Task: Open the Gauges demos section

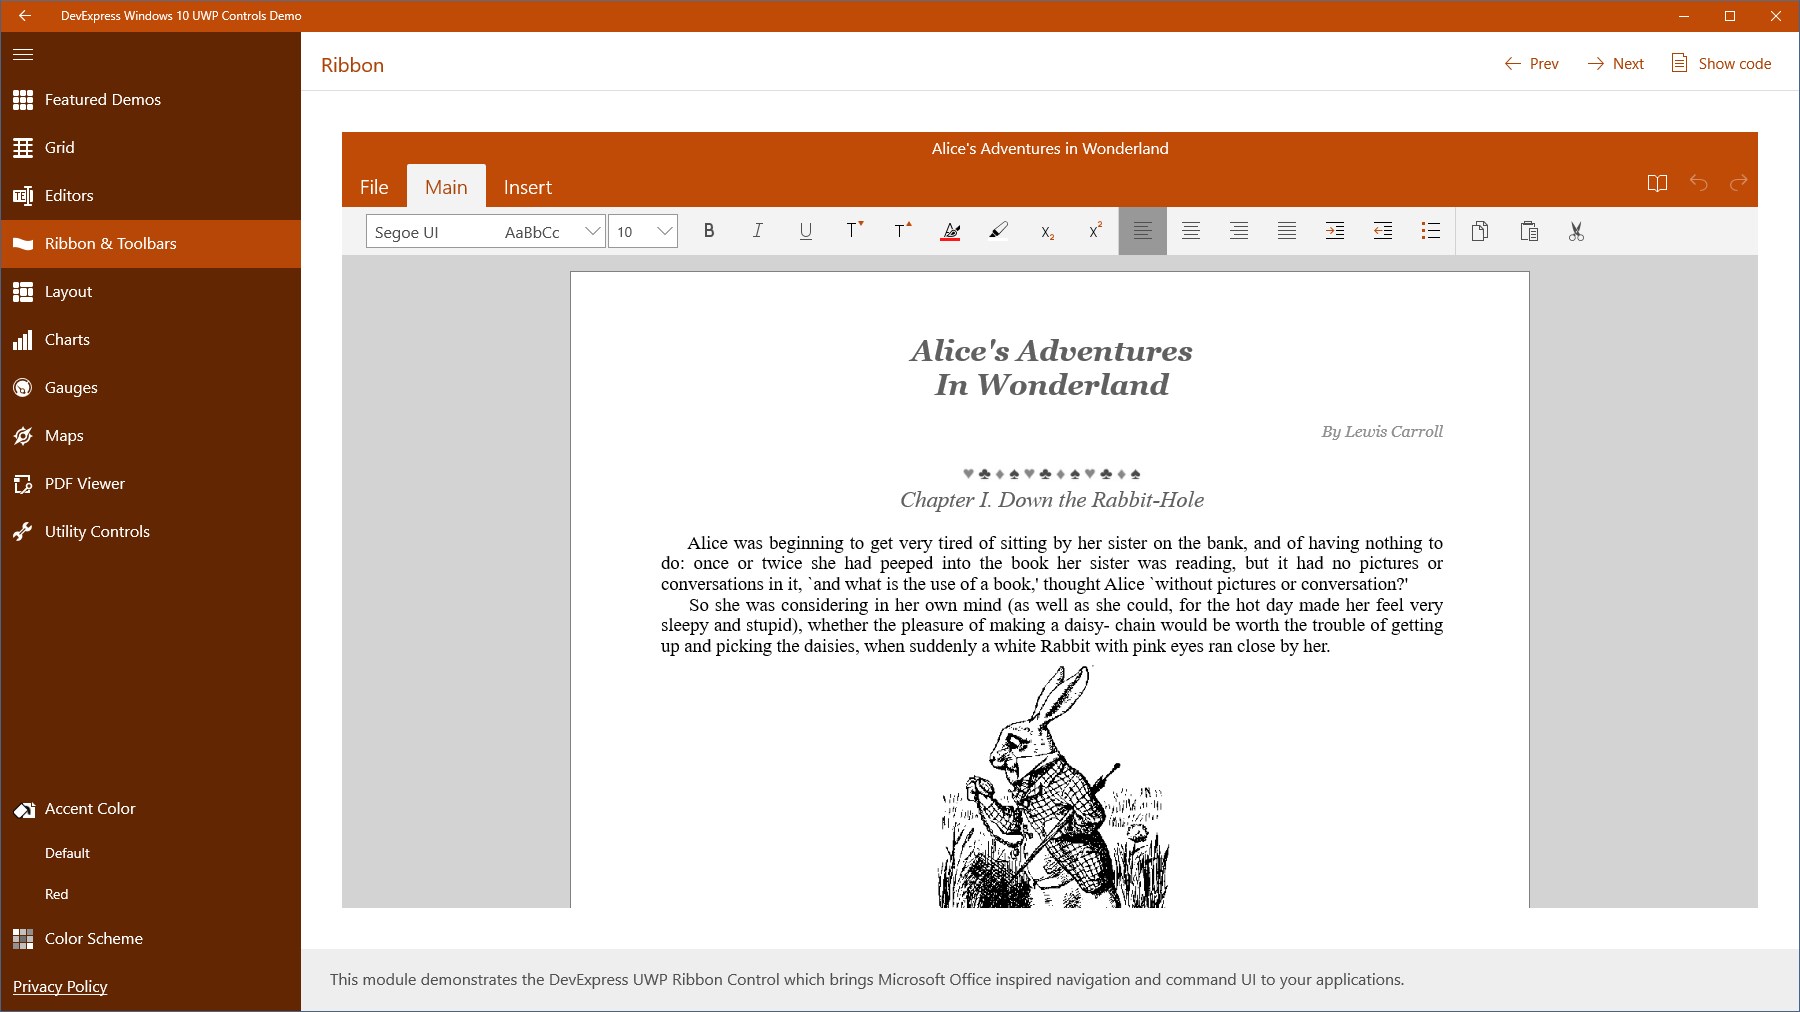Action: click(x=151, y=388)
